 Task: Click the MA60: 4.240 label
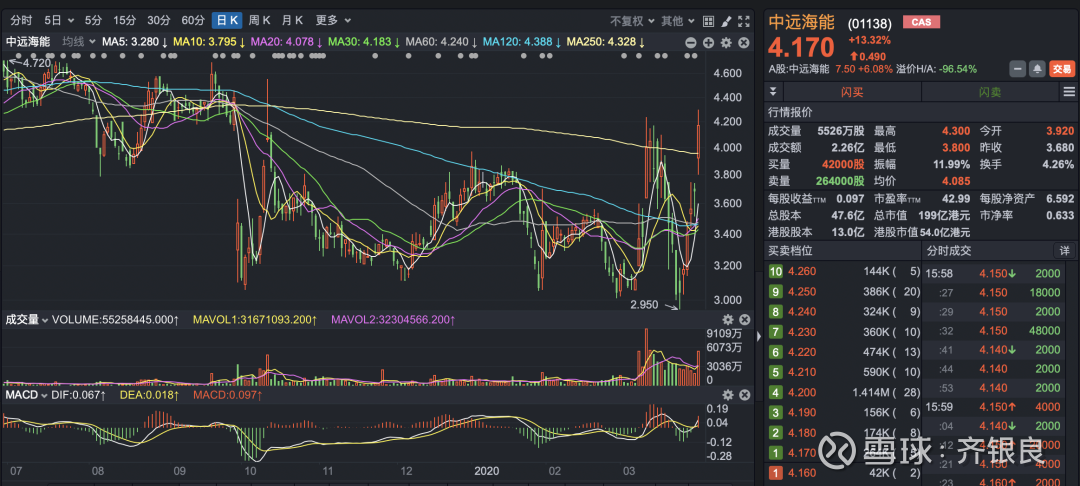tap(442, 42)
